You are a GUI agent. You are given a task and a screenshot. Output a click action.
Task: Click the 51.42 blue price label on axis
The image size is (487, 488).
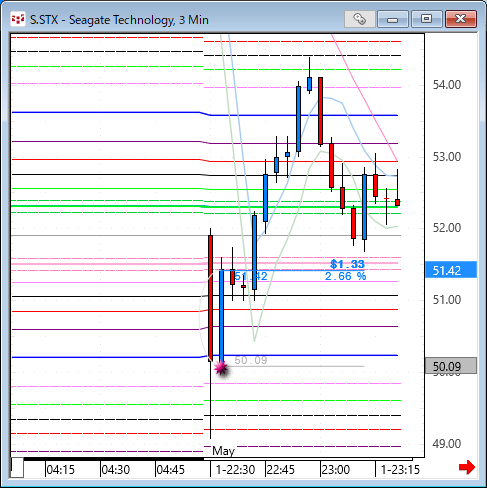(x=451, y=270)
